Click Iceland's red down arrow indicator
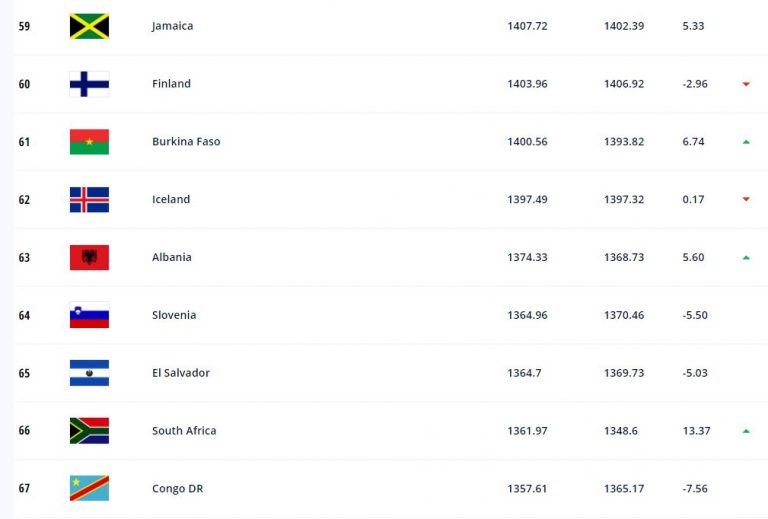The height and width of the screenshot is (519, 768). pos(746,199)
